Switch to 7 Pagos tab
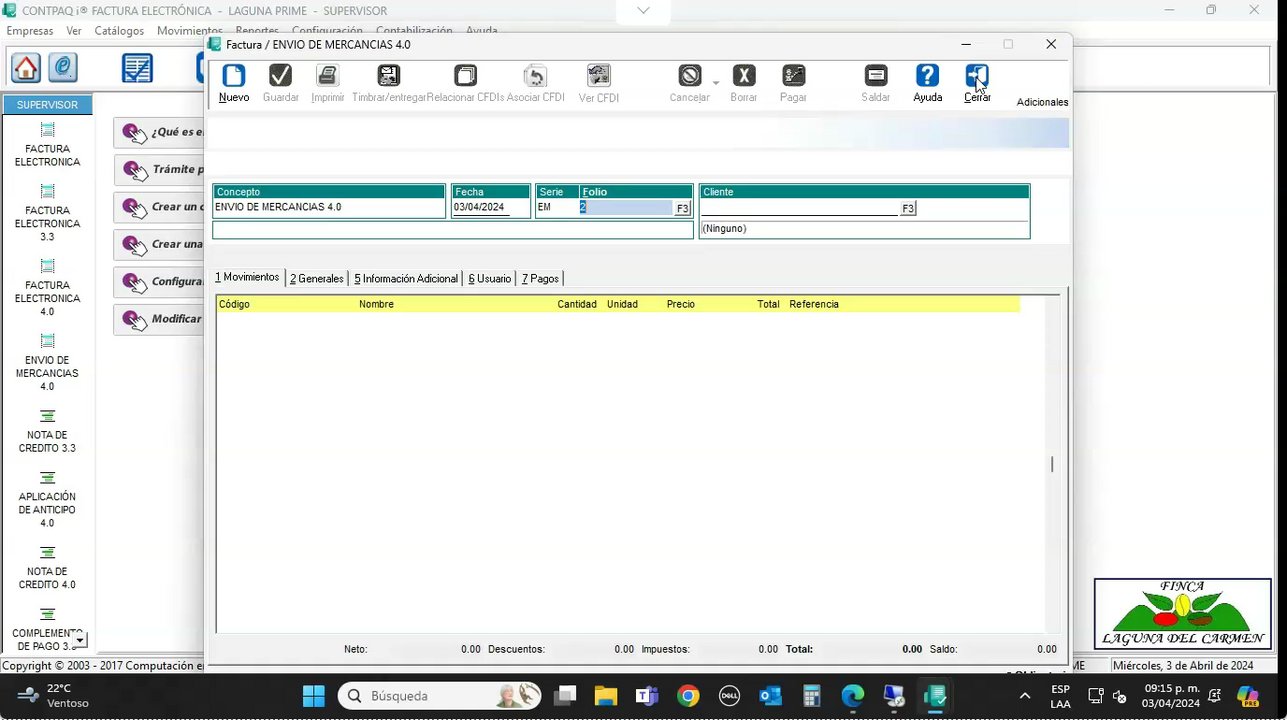The width and height of the screenshot is (1287, 720). 540,279
